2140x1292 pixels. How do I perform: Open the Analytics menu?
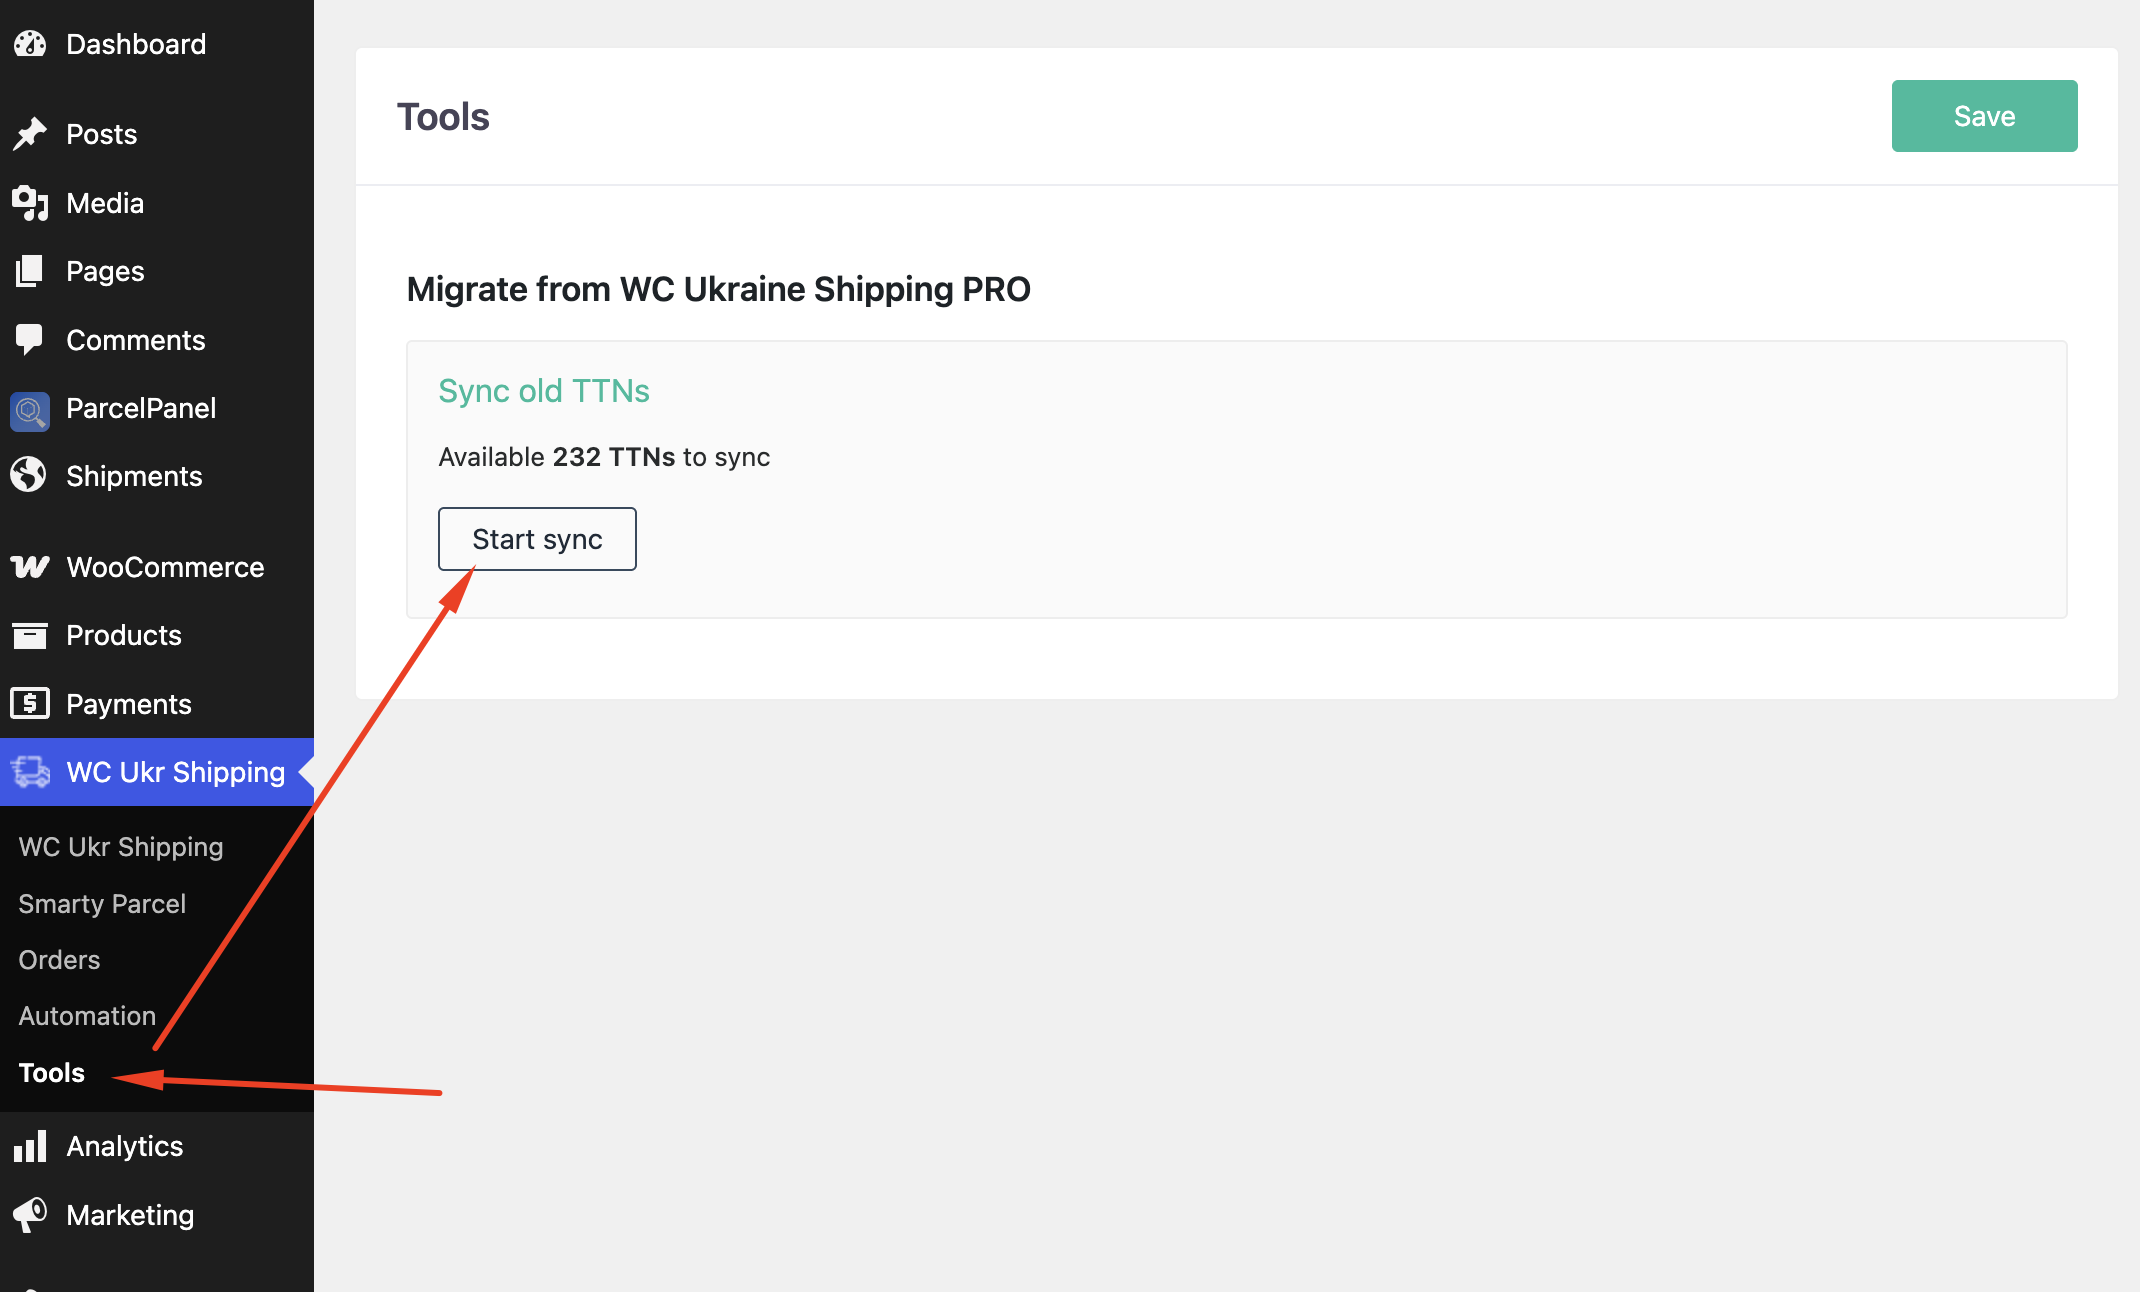[157, 1146]
